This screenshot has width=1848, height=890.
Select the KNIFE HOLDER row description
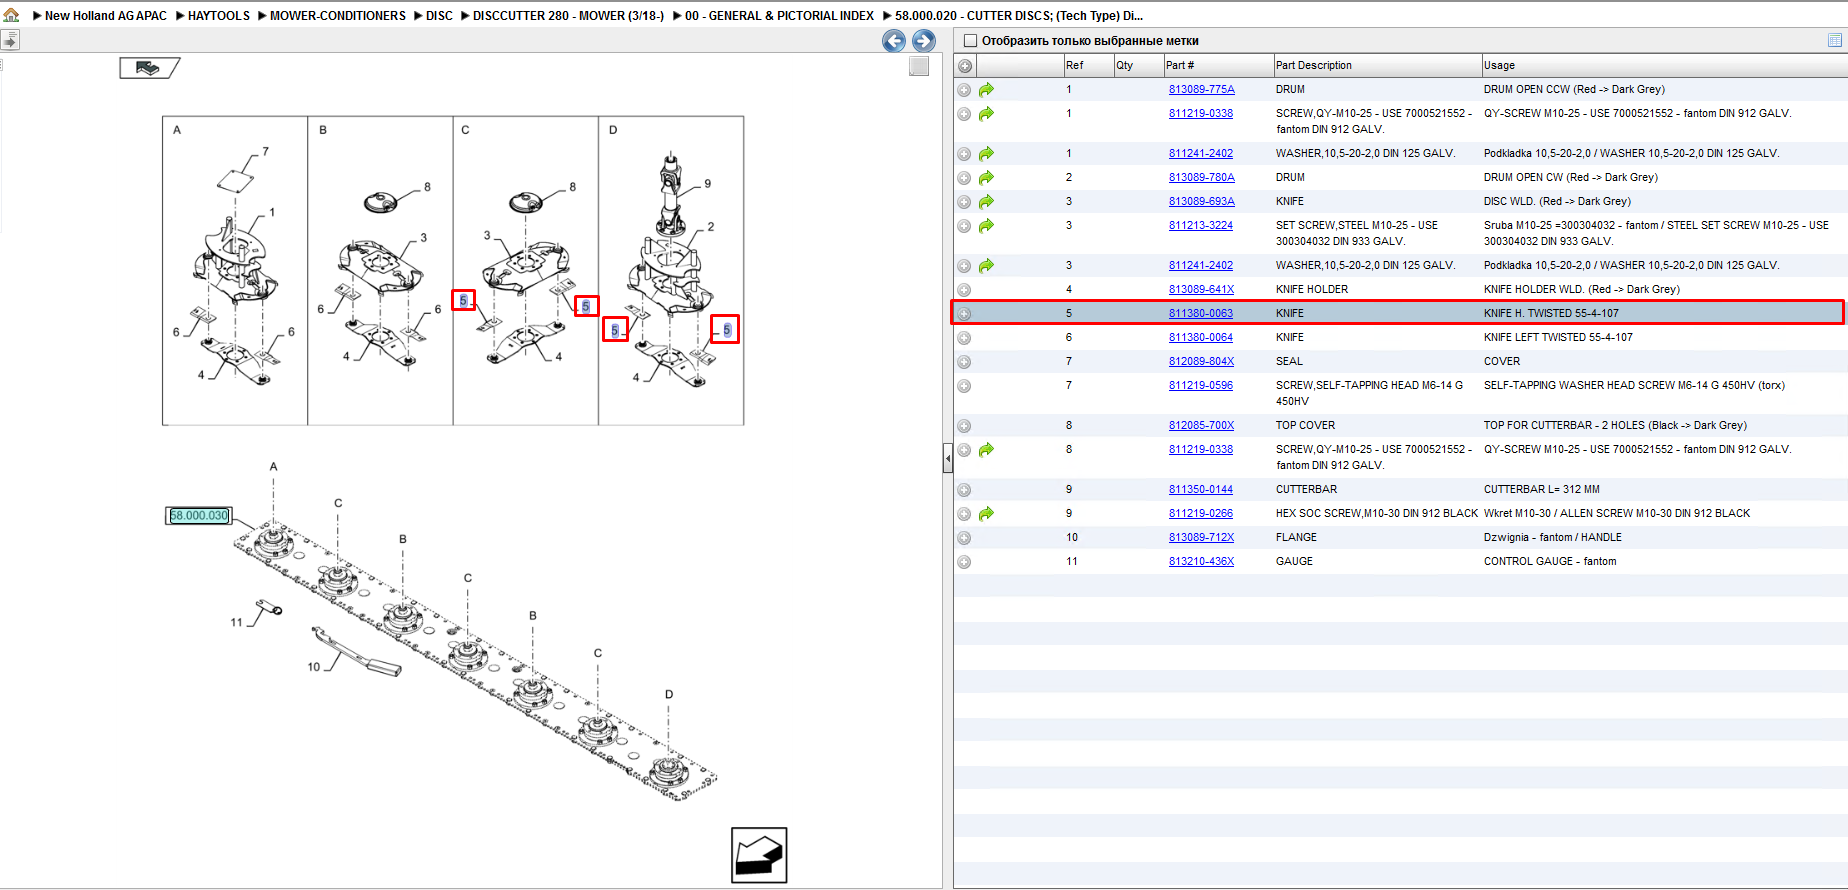(1312, 290)
